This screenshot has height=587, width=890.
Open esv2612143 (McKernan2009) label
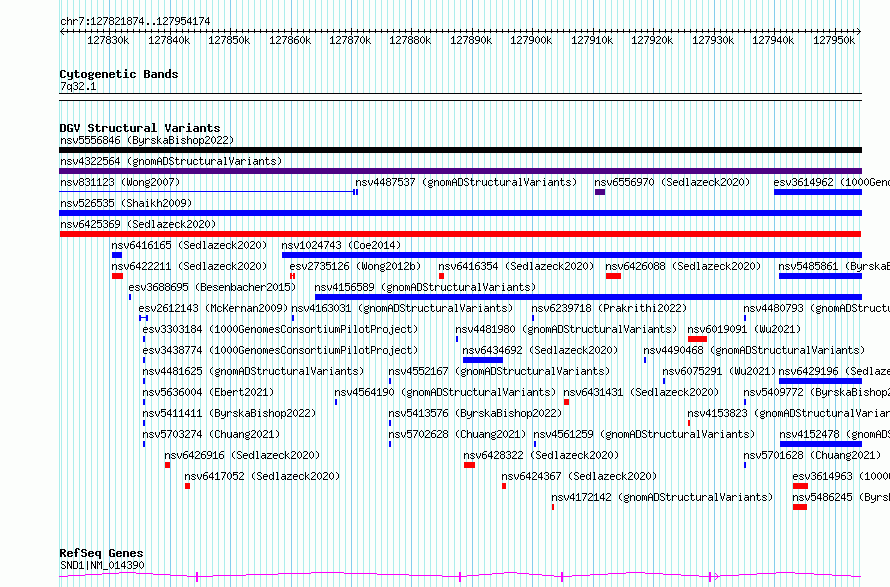point(213,308)
